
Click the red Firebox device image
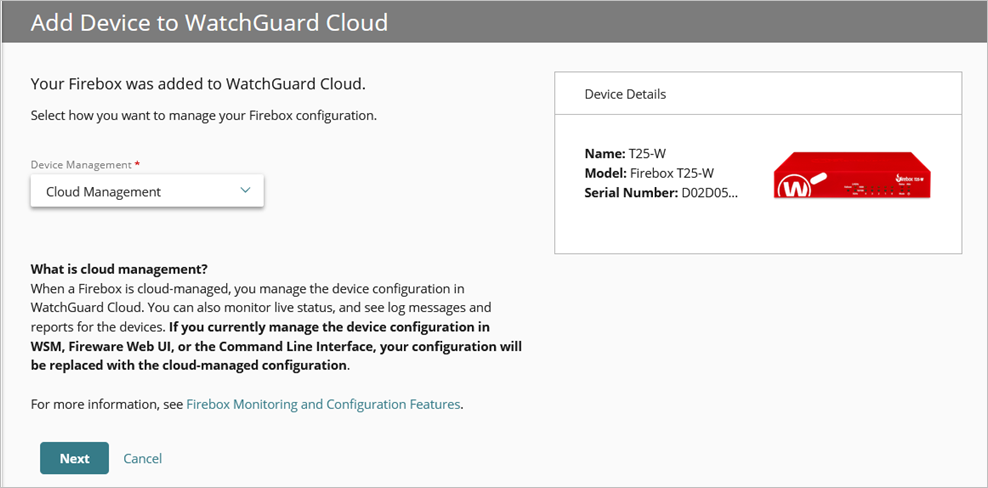[853, 176]
